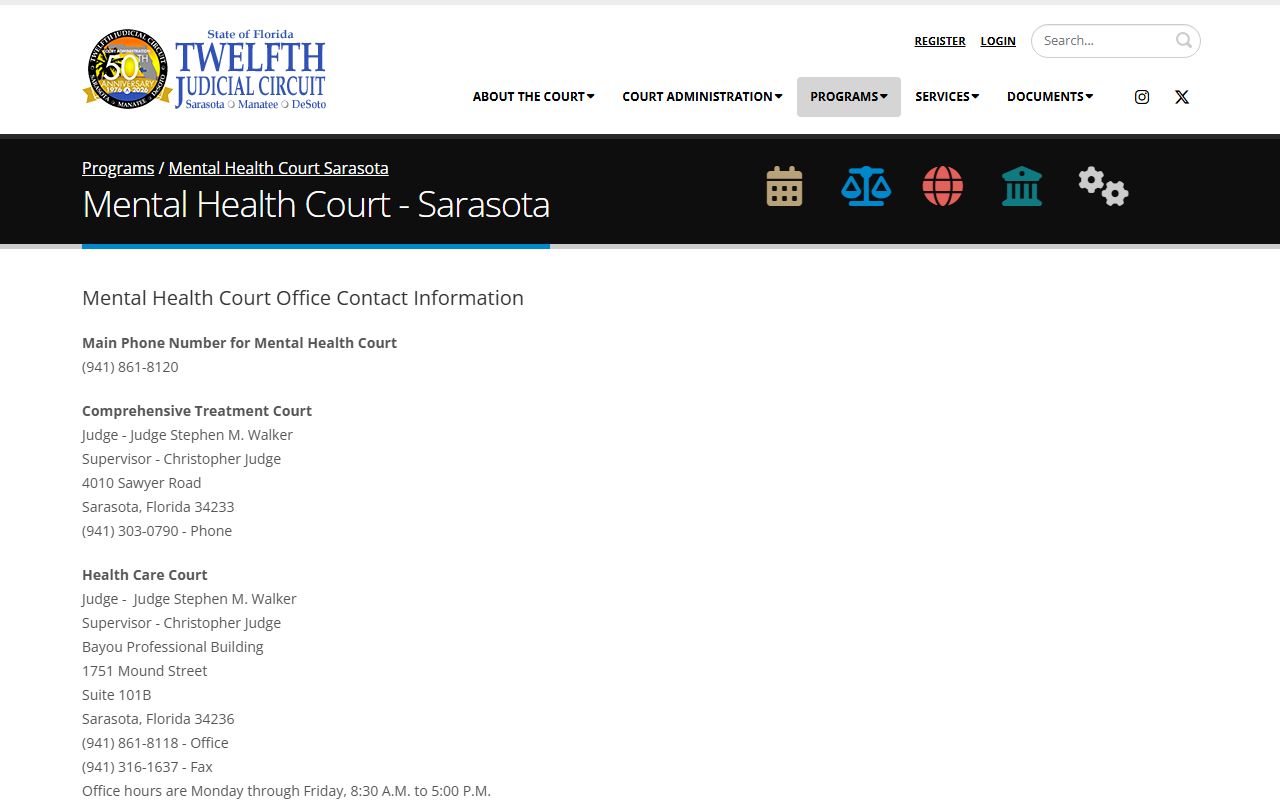Click the Sarasota, Florida 34236 line
The width and height of the screenshot is (1280, 800).
(158, 719)
